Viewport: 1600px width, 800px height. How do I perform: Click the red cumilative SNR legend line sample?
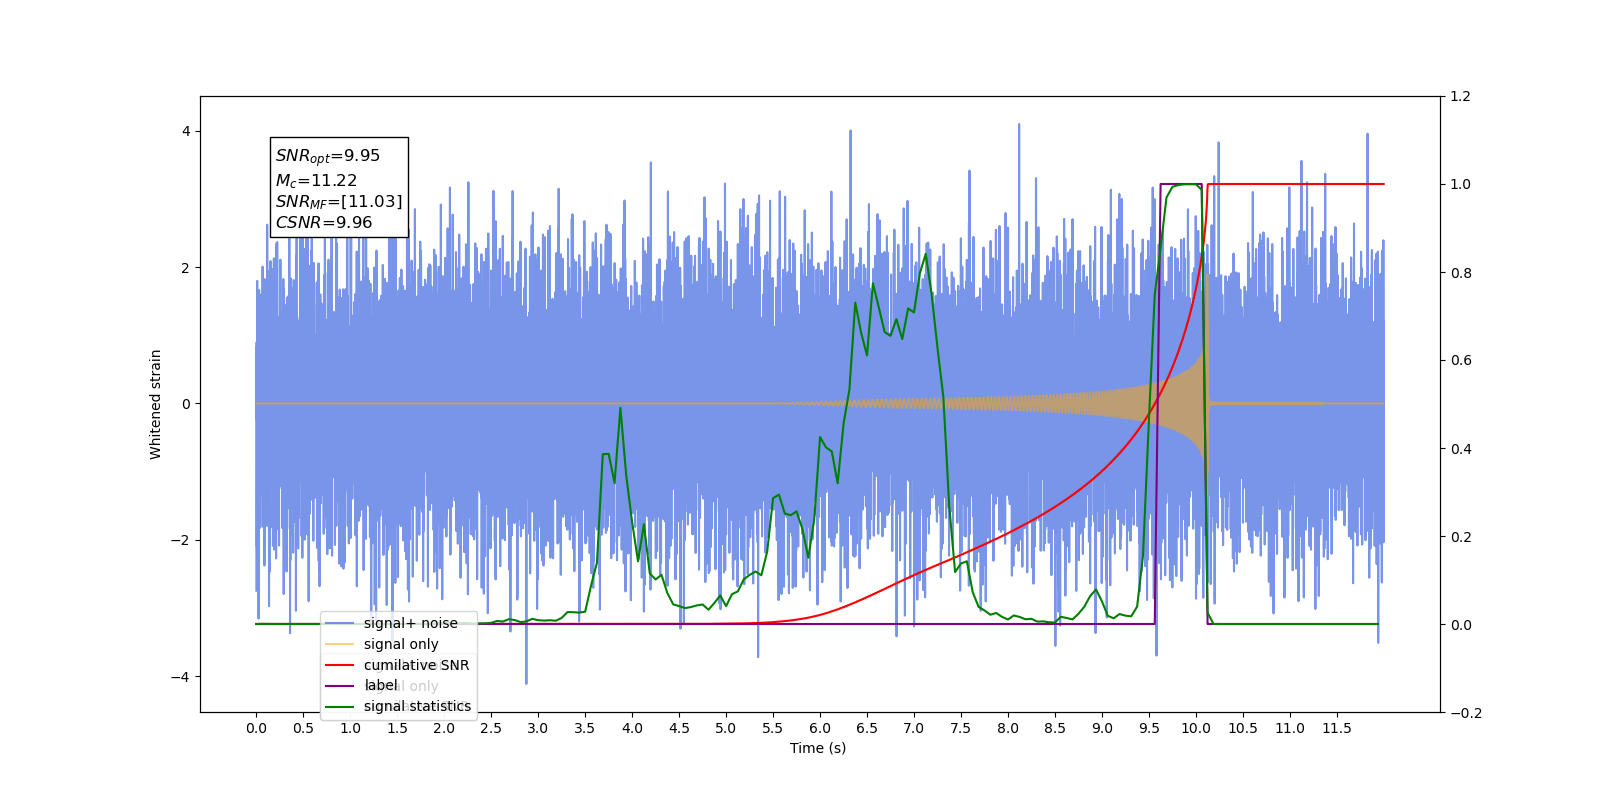340,665
